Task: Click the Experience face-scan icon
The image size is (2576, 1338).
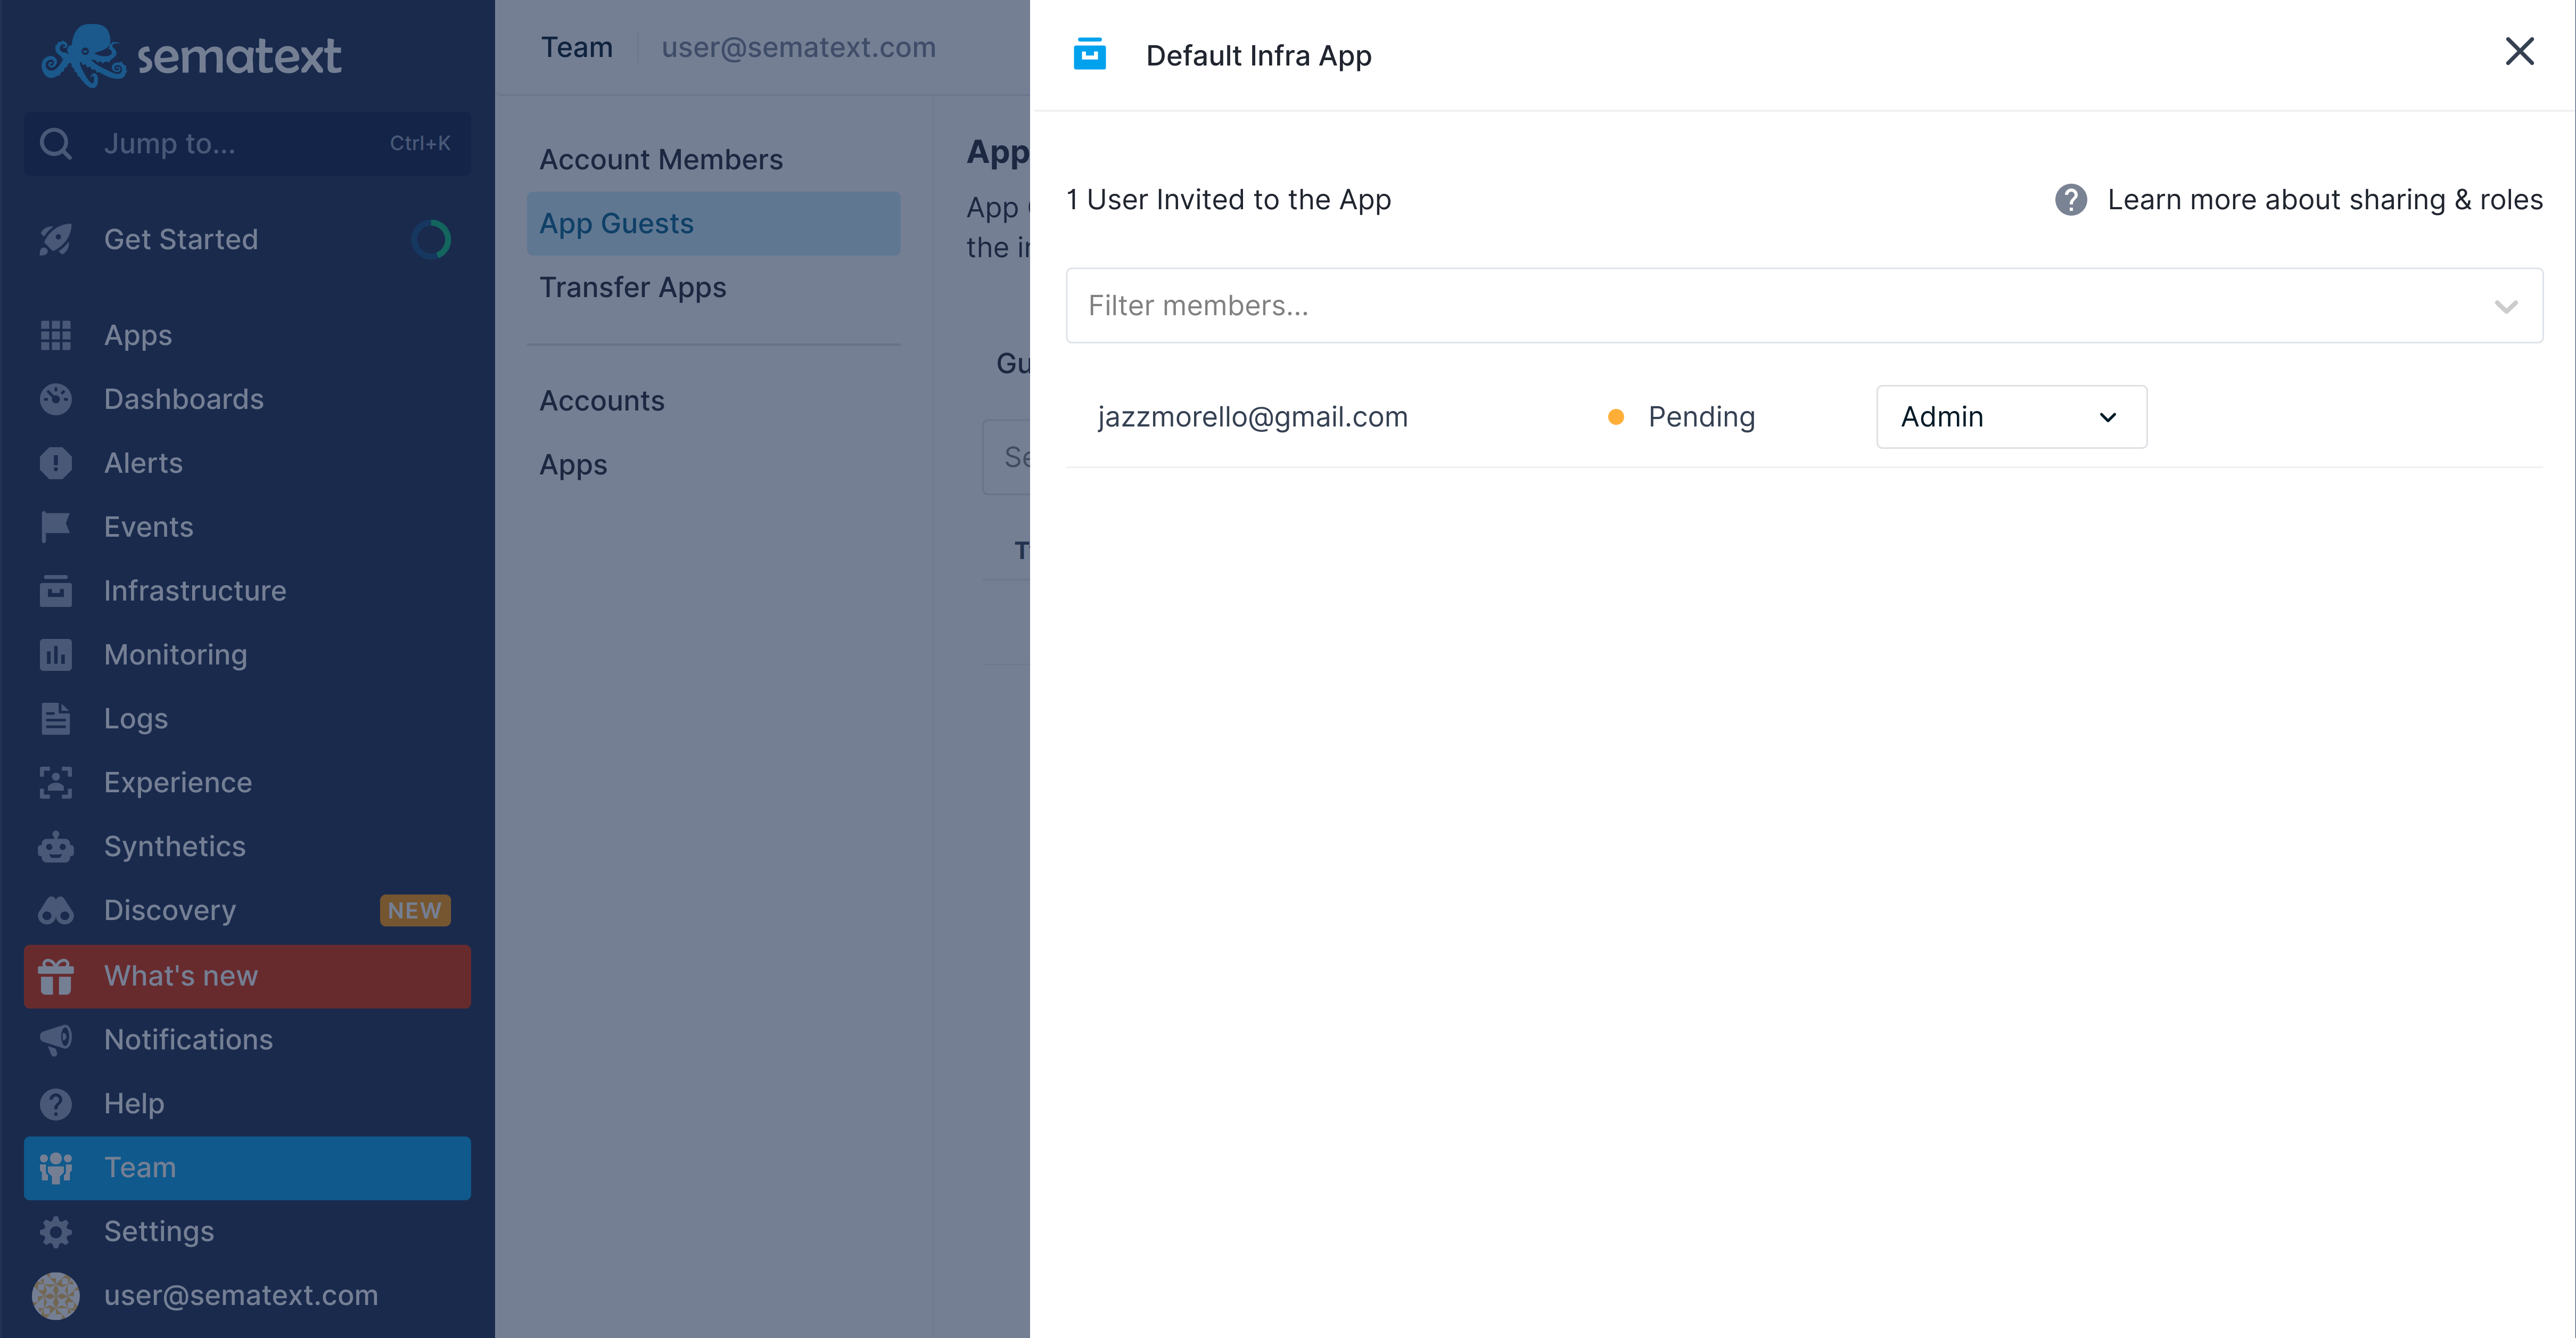Action: pos(55,783)
